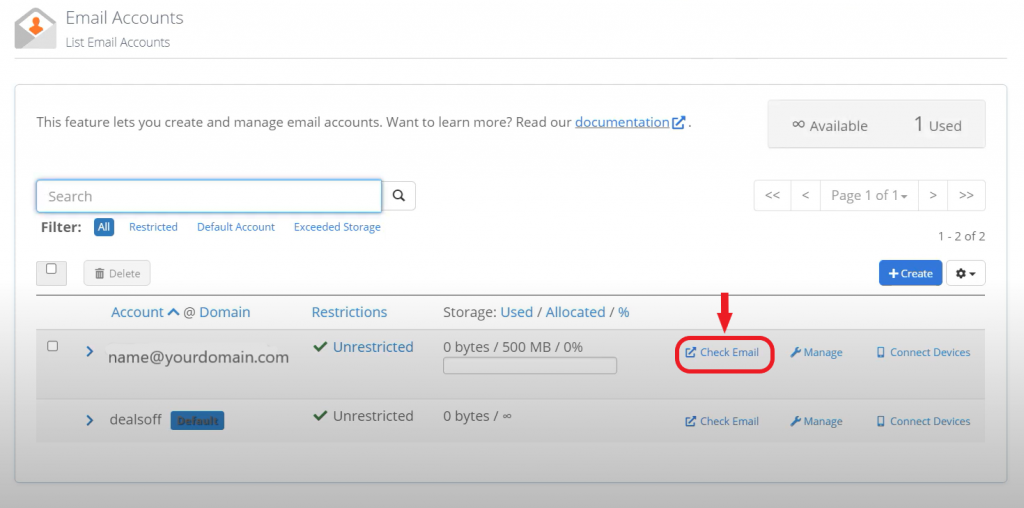Filter by Exceeded Storage

[337, 227]
